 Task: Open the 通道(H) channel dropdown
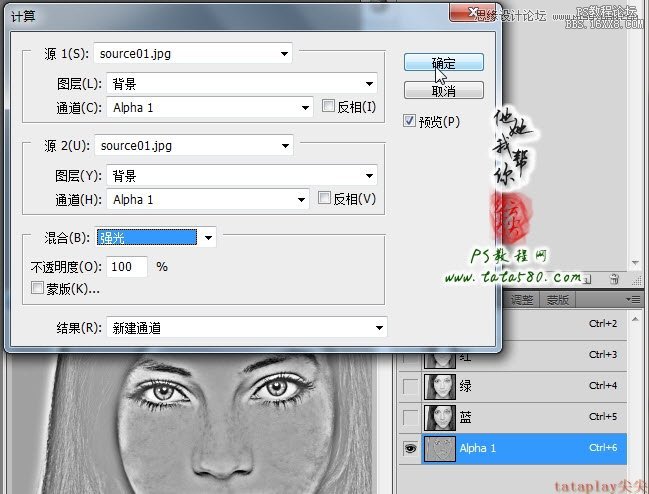click(208, 199)
